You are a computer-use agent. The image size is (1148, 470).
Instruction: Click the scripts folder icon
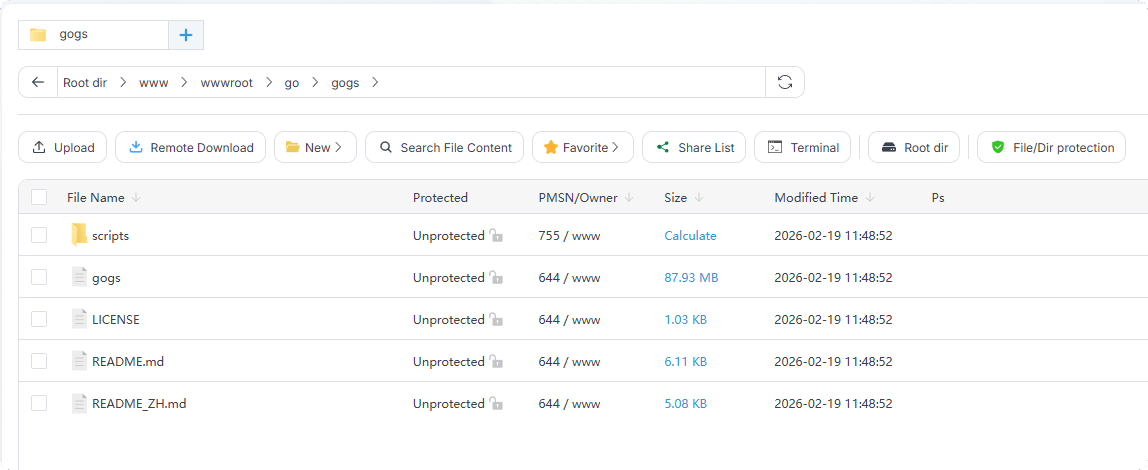click(x=80, y=236)
